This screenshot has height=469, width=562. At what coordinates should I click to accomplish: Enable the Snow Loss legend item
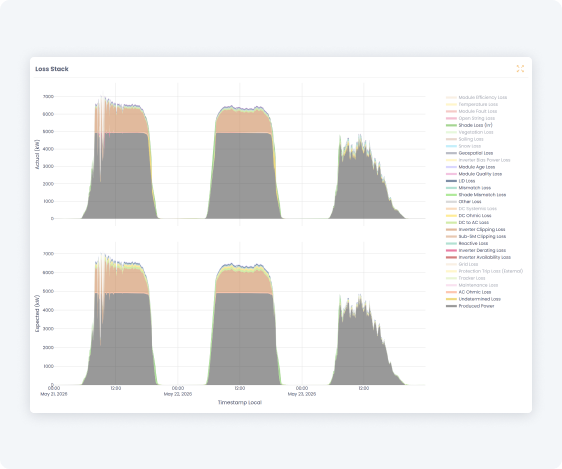coord(463,146)
